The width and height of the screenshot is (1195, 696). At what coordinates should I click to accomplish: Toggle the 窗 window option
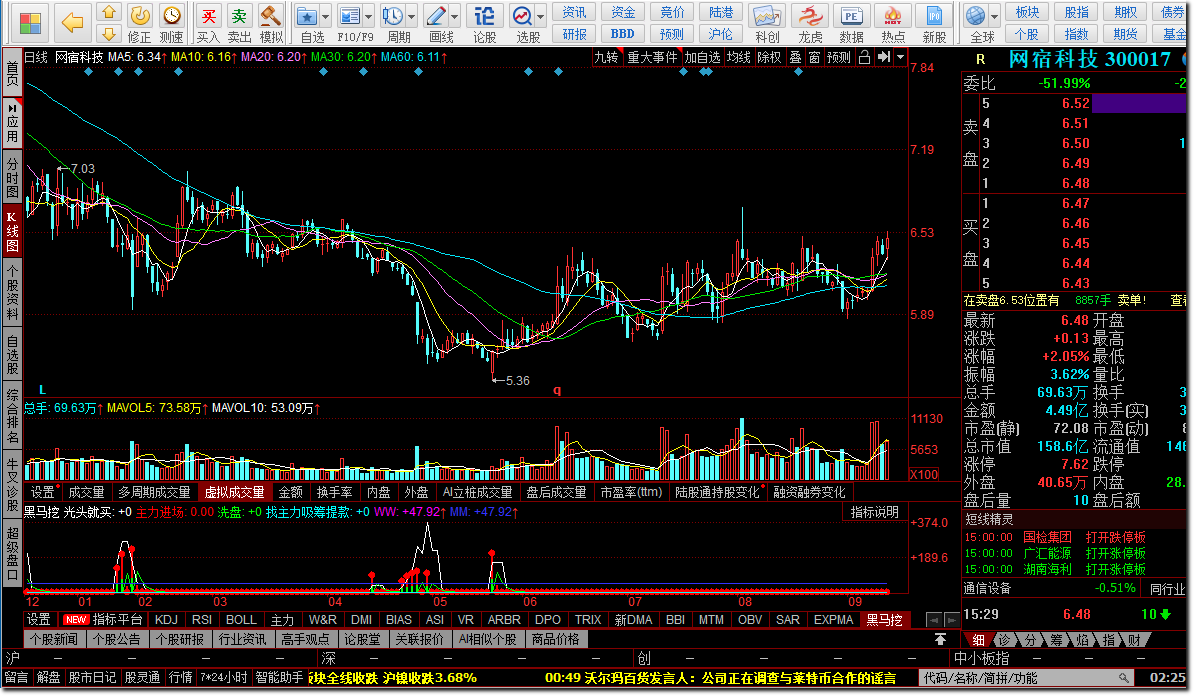[815, 57]
